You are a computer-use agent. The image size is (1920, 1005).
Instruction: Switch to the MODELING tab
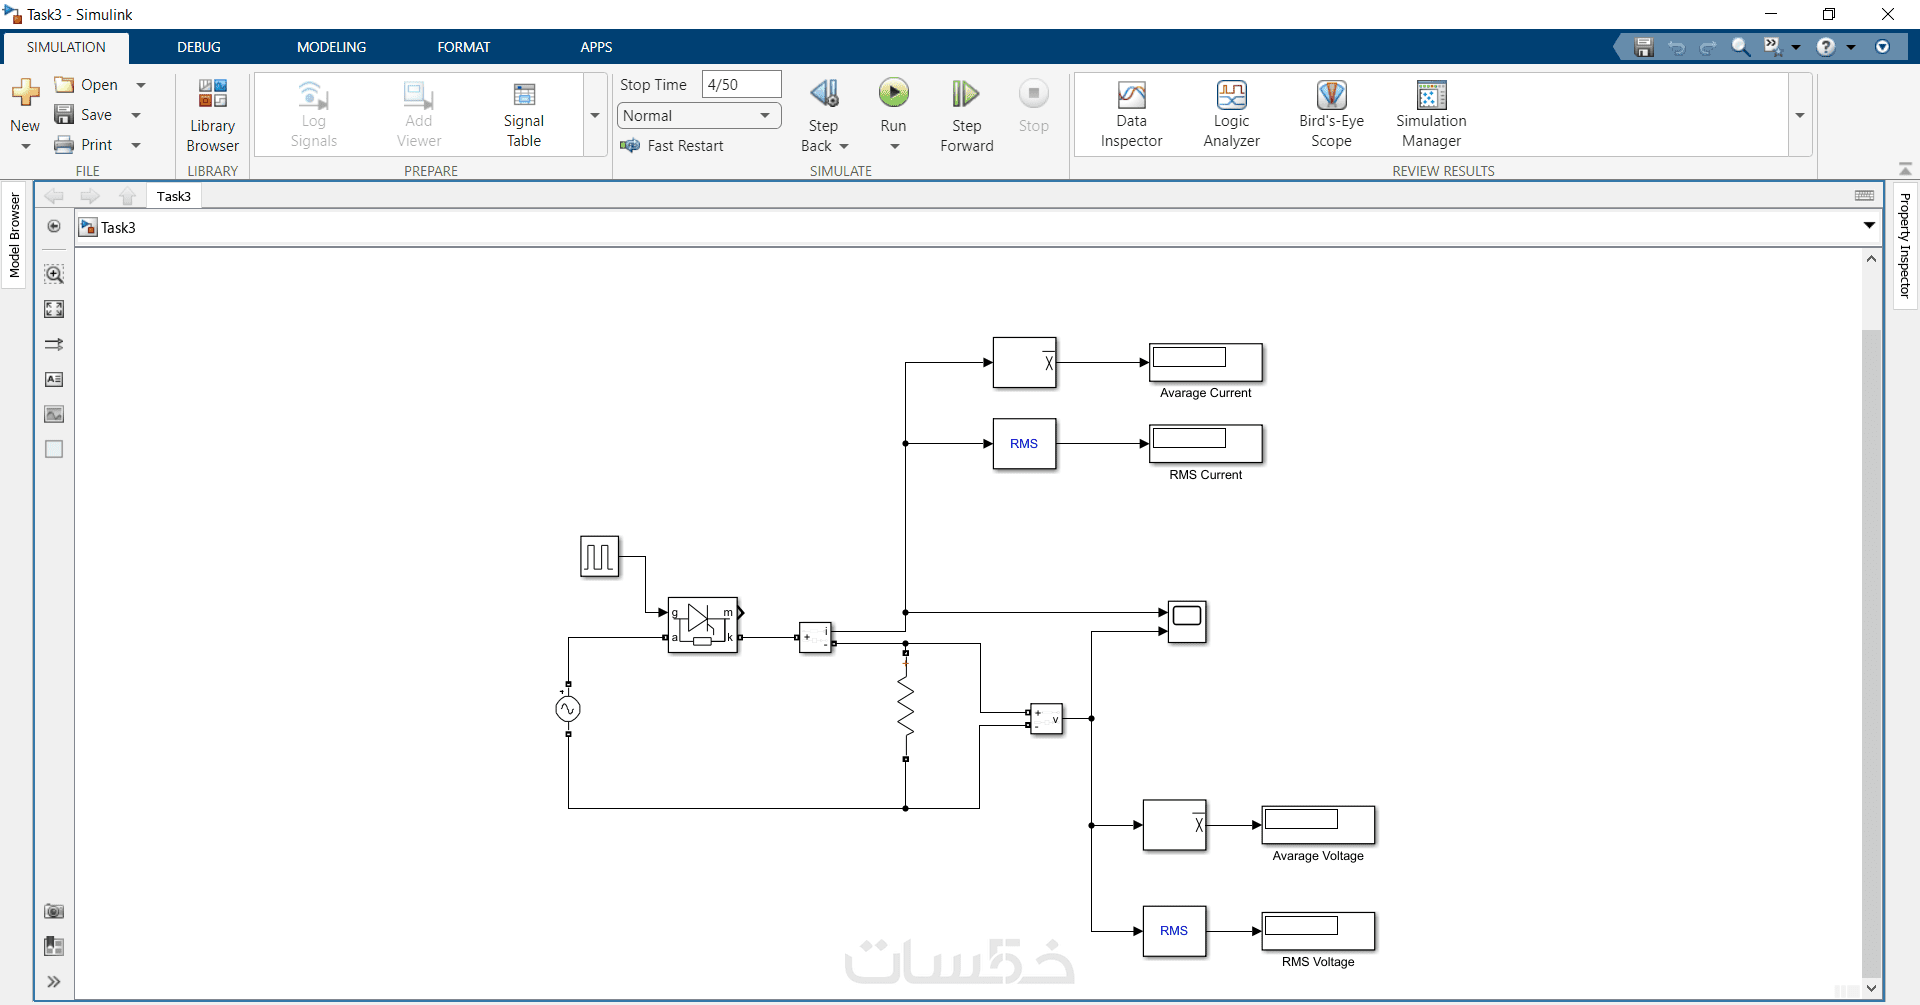tap(331, 47)
